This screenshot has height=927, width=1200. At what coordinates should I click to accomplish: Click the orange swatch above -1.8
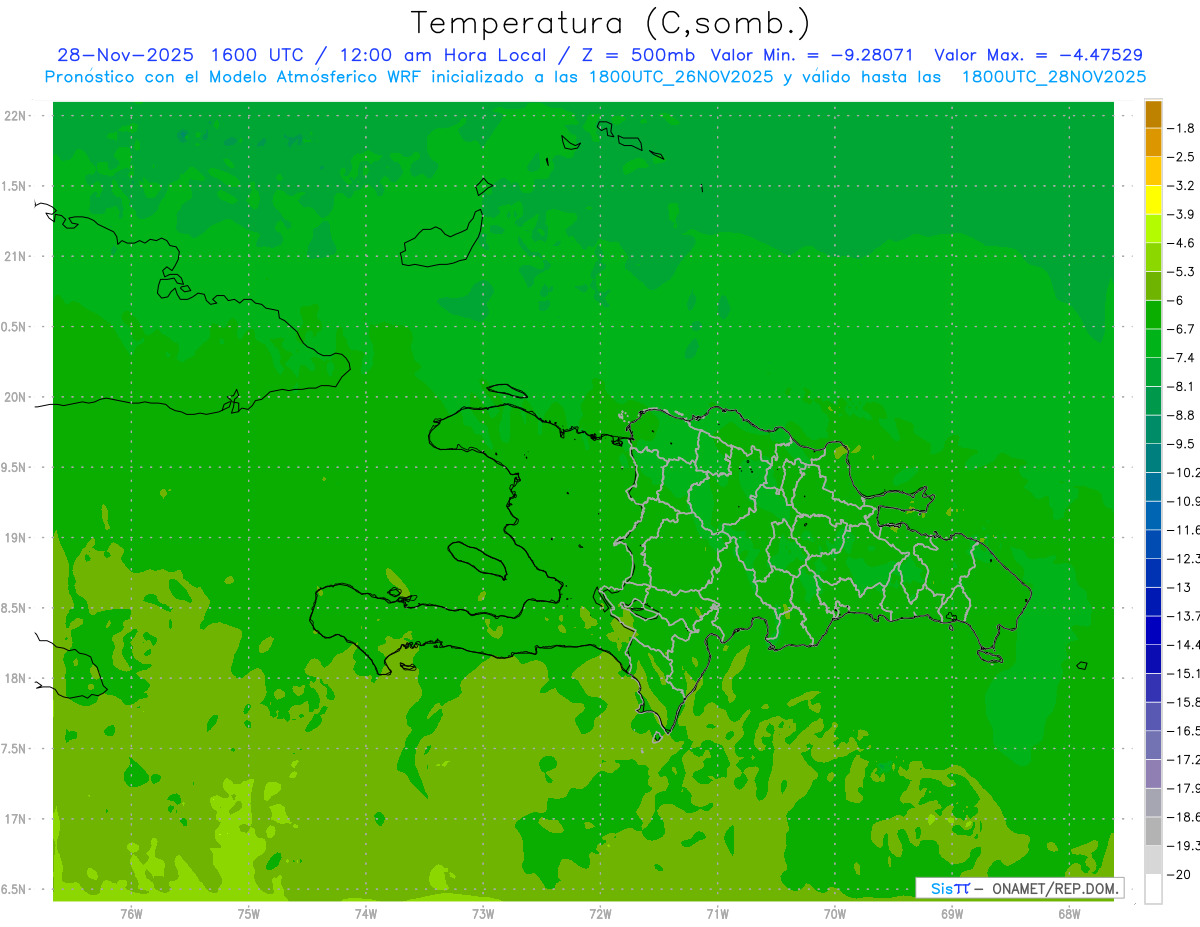(x=1153, y=114)
